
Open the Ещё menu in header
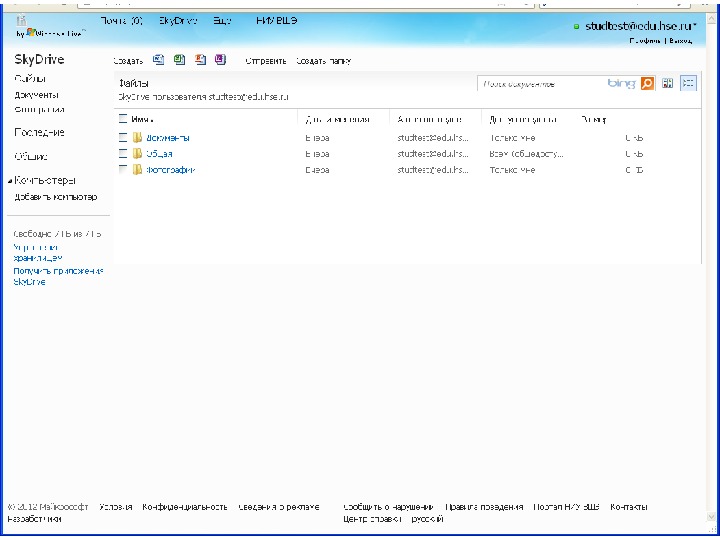222,21
